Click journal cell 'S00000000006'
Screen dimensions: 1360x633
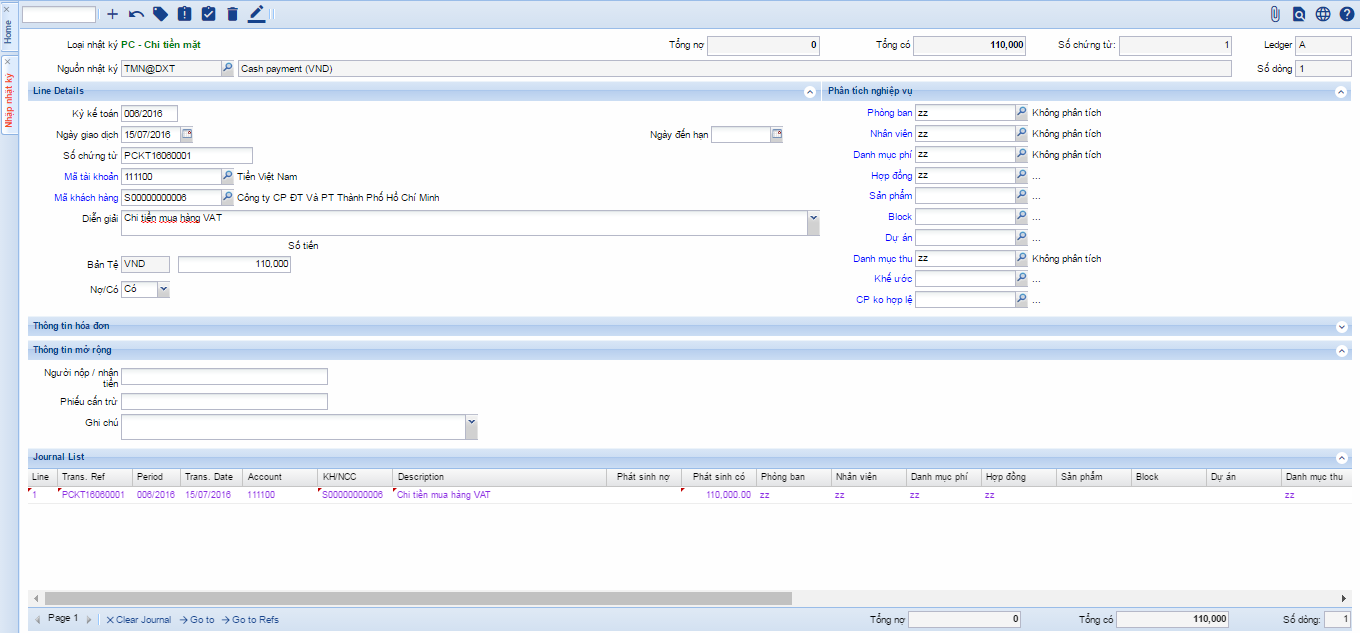pos(354,495)
